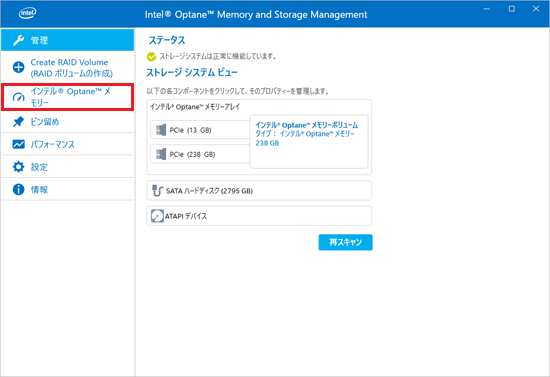This screenshot has width=550, height=377.
Task: Click the green status check icon
Action: (151, 56)
